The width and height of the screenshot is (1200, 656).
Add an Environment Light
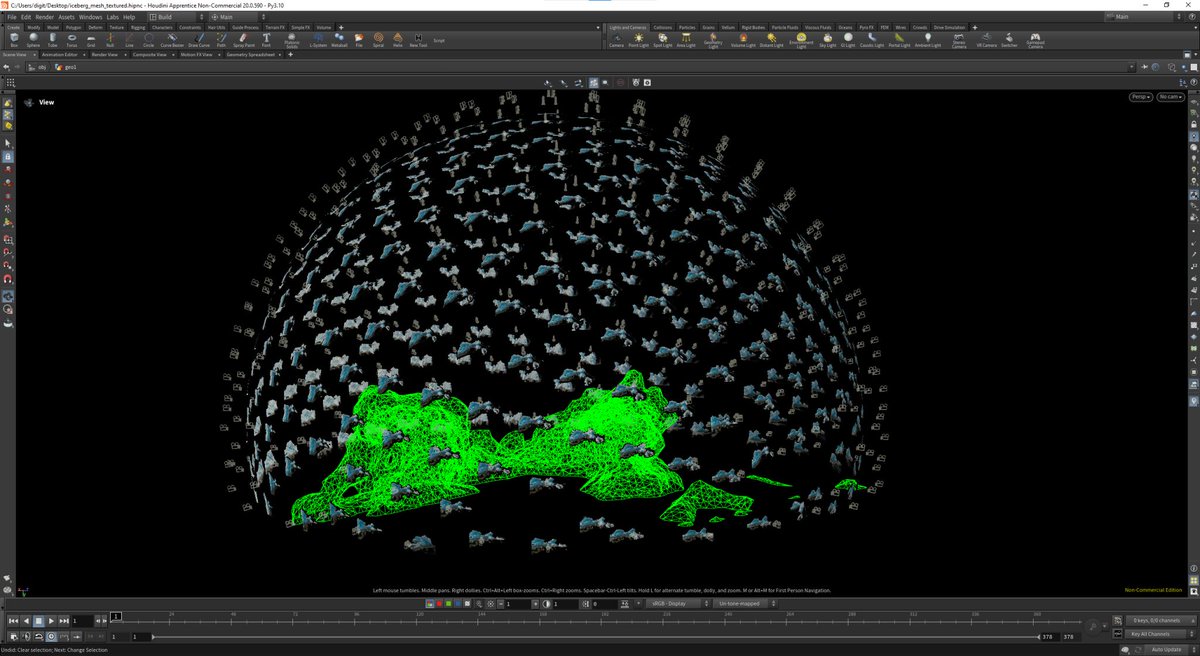(x=801, y=41)
